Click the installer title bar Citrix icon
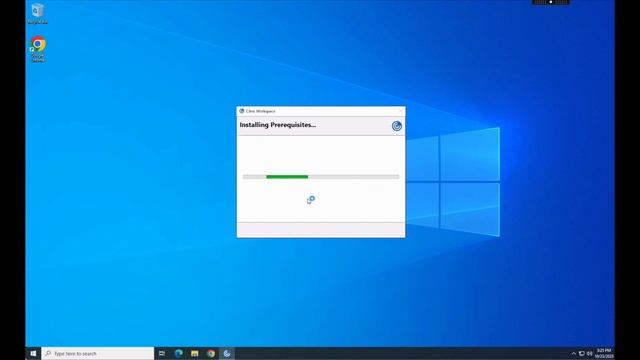Image resolution: width=640 pixels, height=360 pixels. pos(242,111)
